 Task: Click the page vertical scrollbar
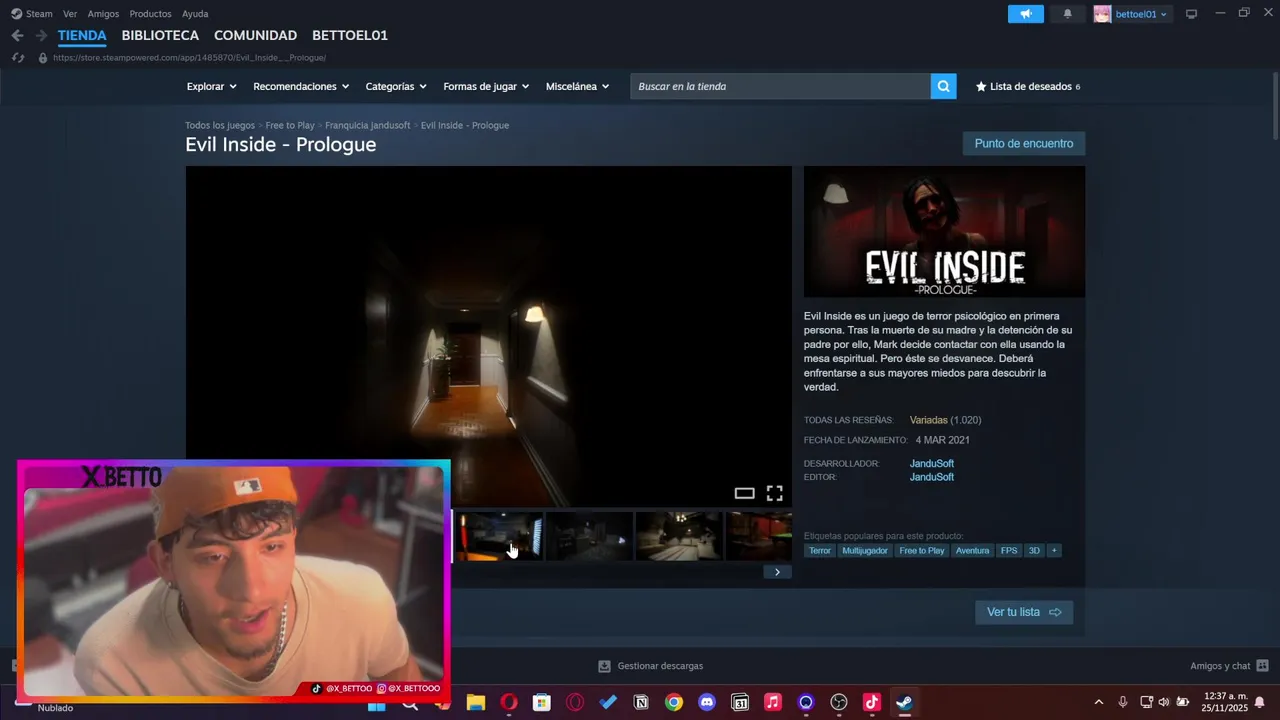pos(1275,105)
